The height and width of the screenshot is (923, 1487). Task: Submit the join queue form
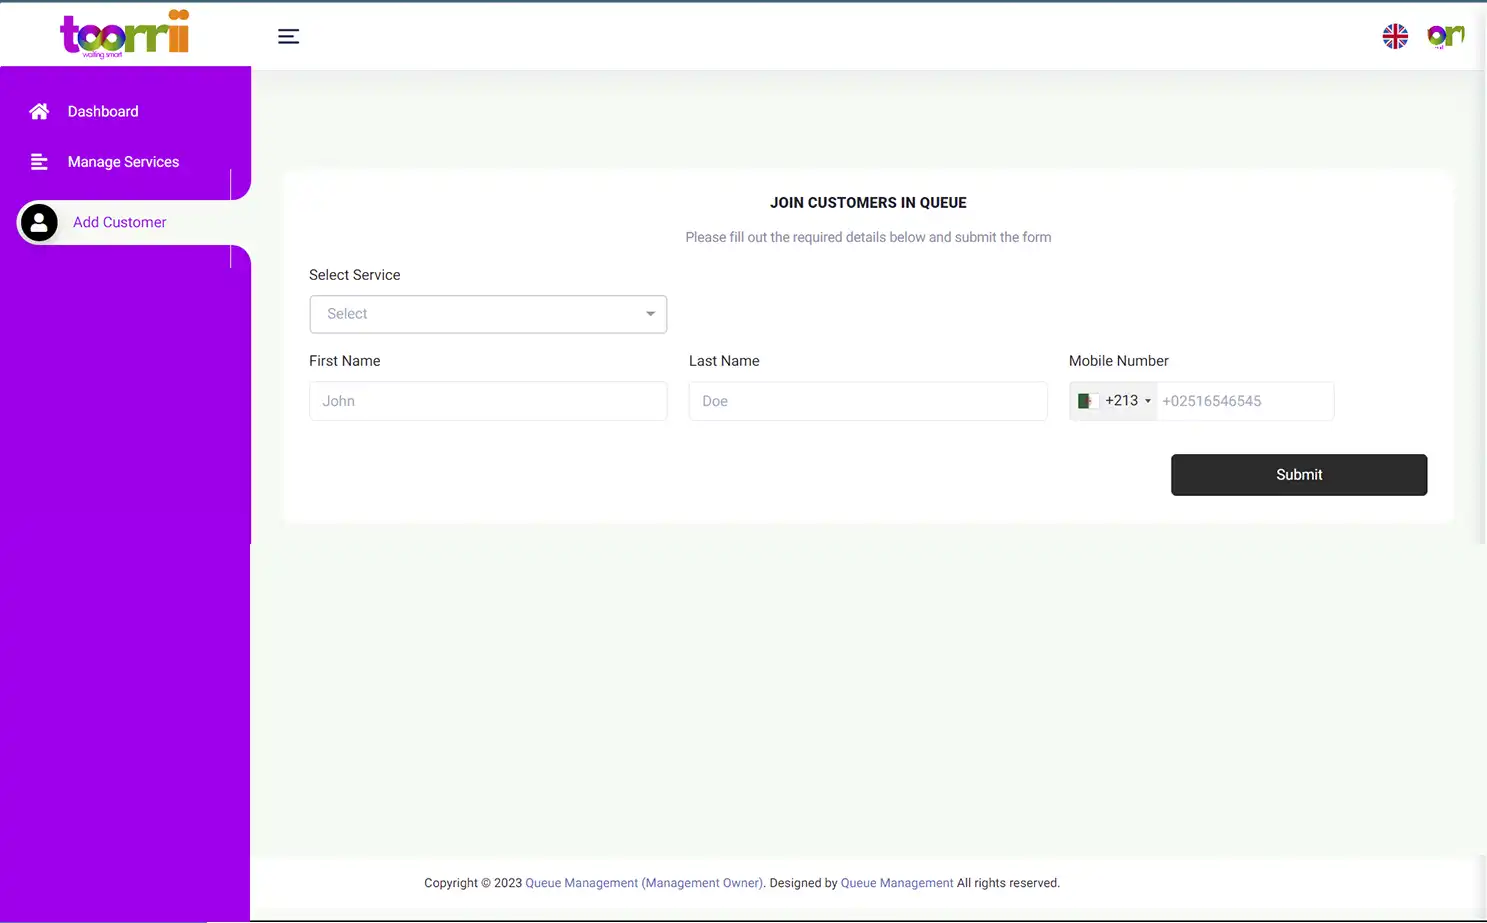(x=1298, y=474)
